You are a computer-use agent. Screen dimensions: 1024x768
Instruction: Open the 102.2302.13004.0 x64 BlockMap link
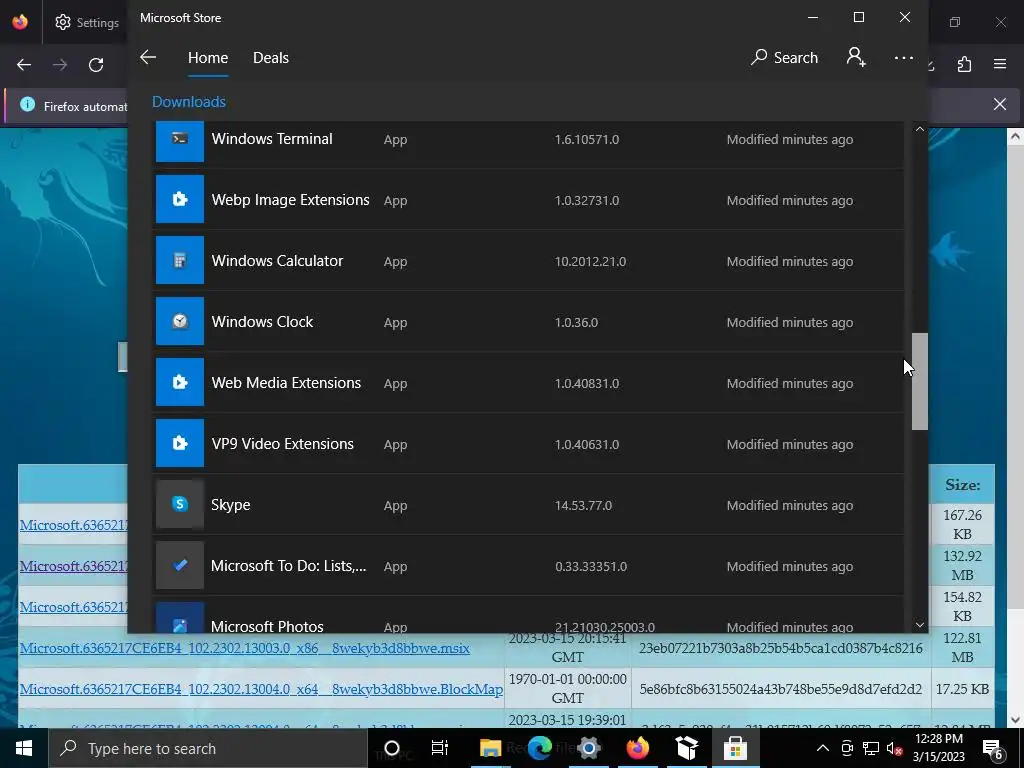tap(261, 689)
